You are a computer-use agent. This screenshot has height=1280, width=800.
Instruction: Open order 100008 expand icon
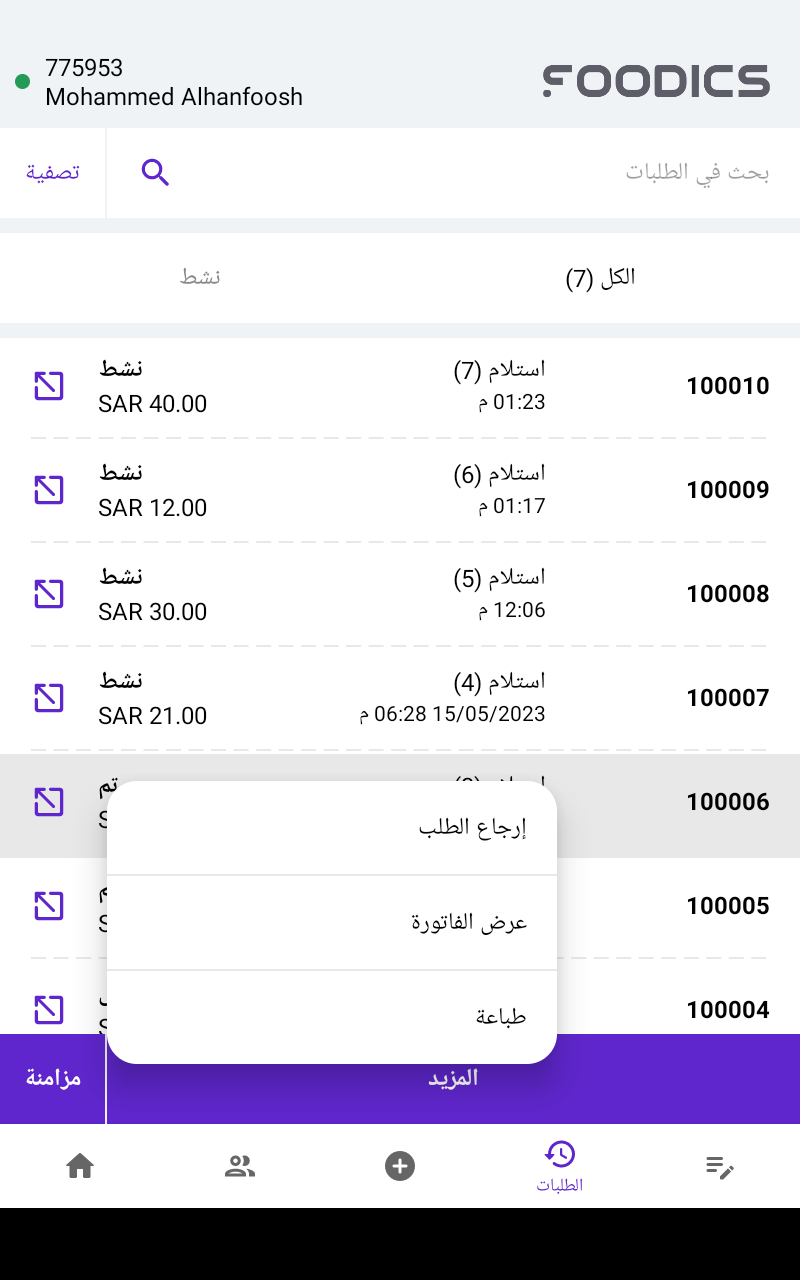(x=49, y=594)
